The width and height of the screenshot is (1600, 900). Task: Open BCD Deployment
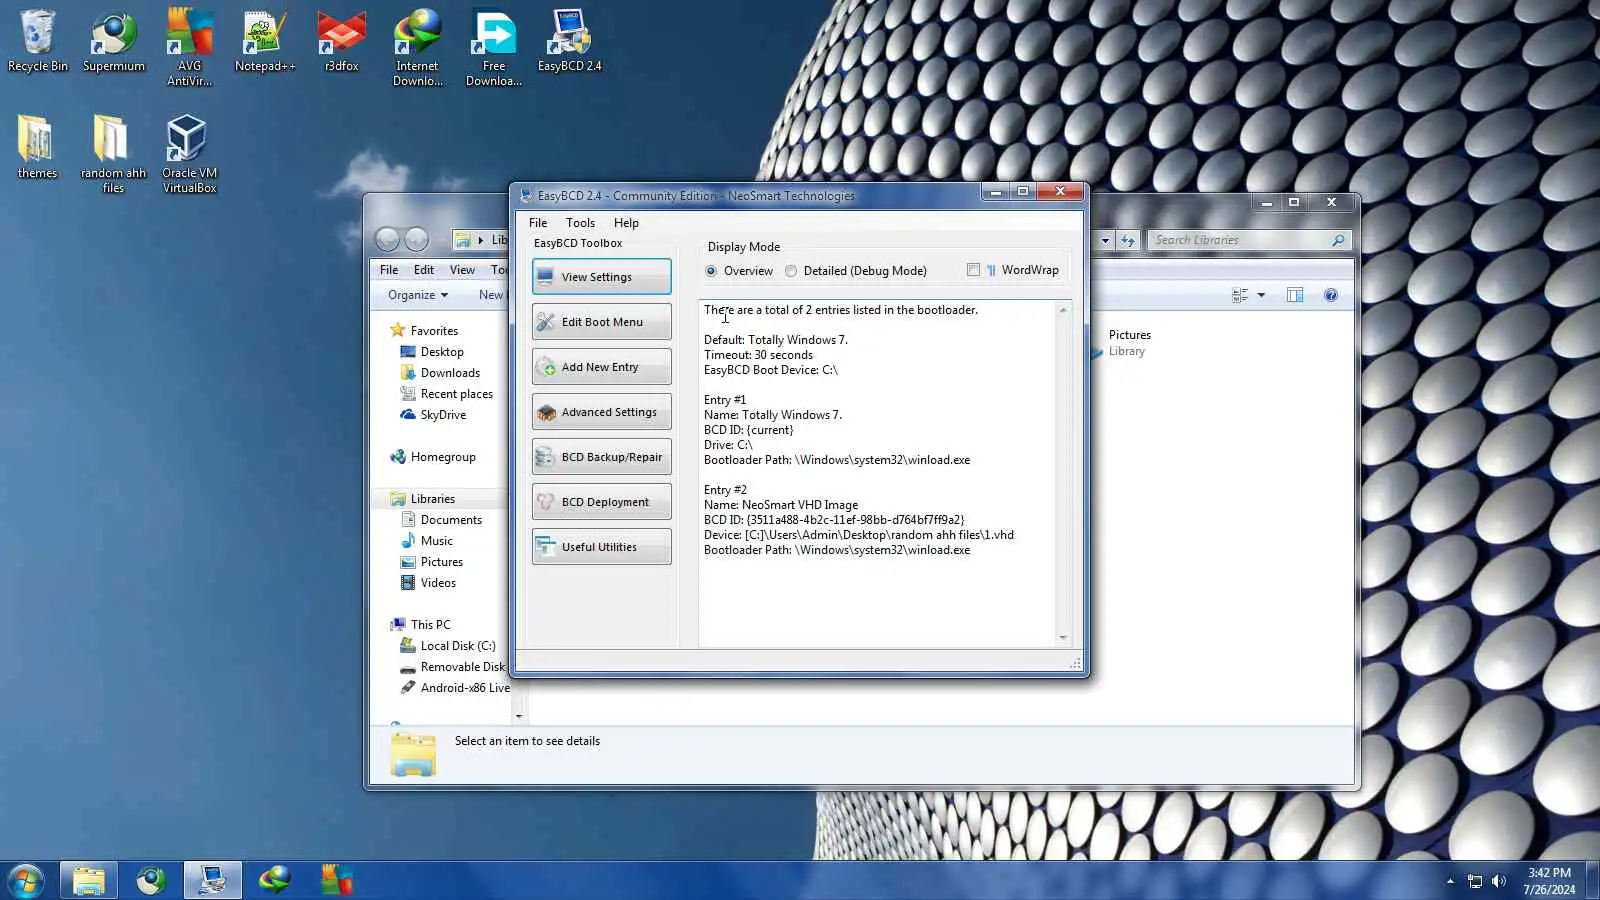pos(602,502)
